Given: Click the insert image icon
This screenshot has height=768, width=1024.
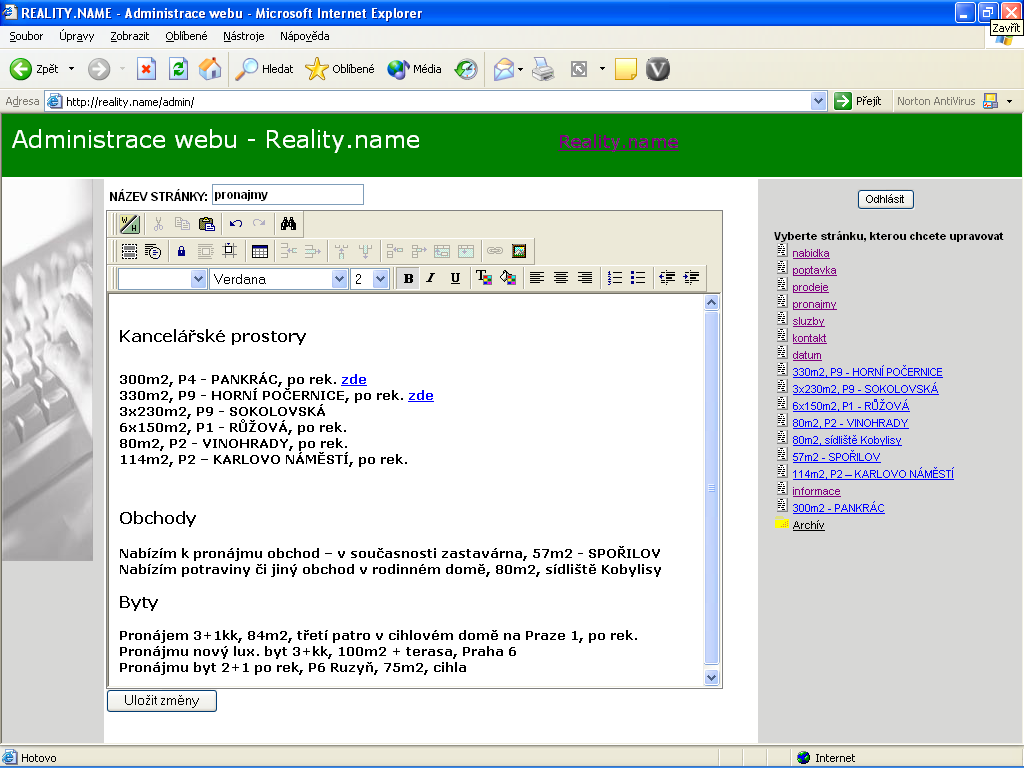Looking at the screenshot, I should pos(519,251).
